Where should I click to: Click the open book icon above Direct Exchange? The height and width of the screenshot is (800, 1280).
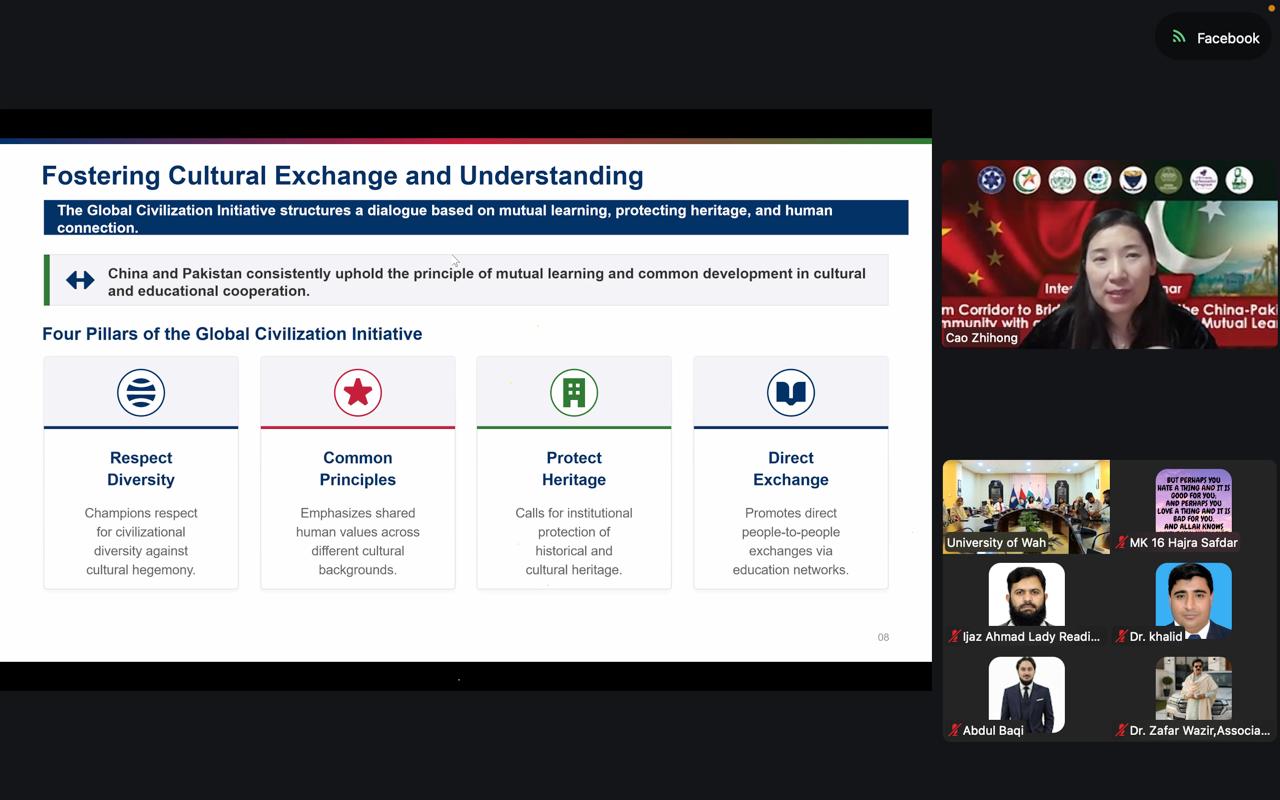pyautogui.click(x=791, y=392)
